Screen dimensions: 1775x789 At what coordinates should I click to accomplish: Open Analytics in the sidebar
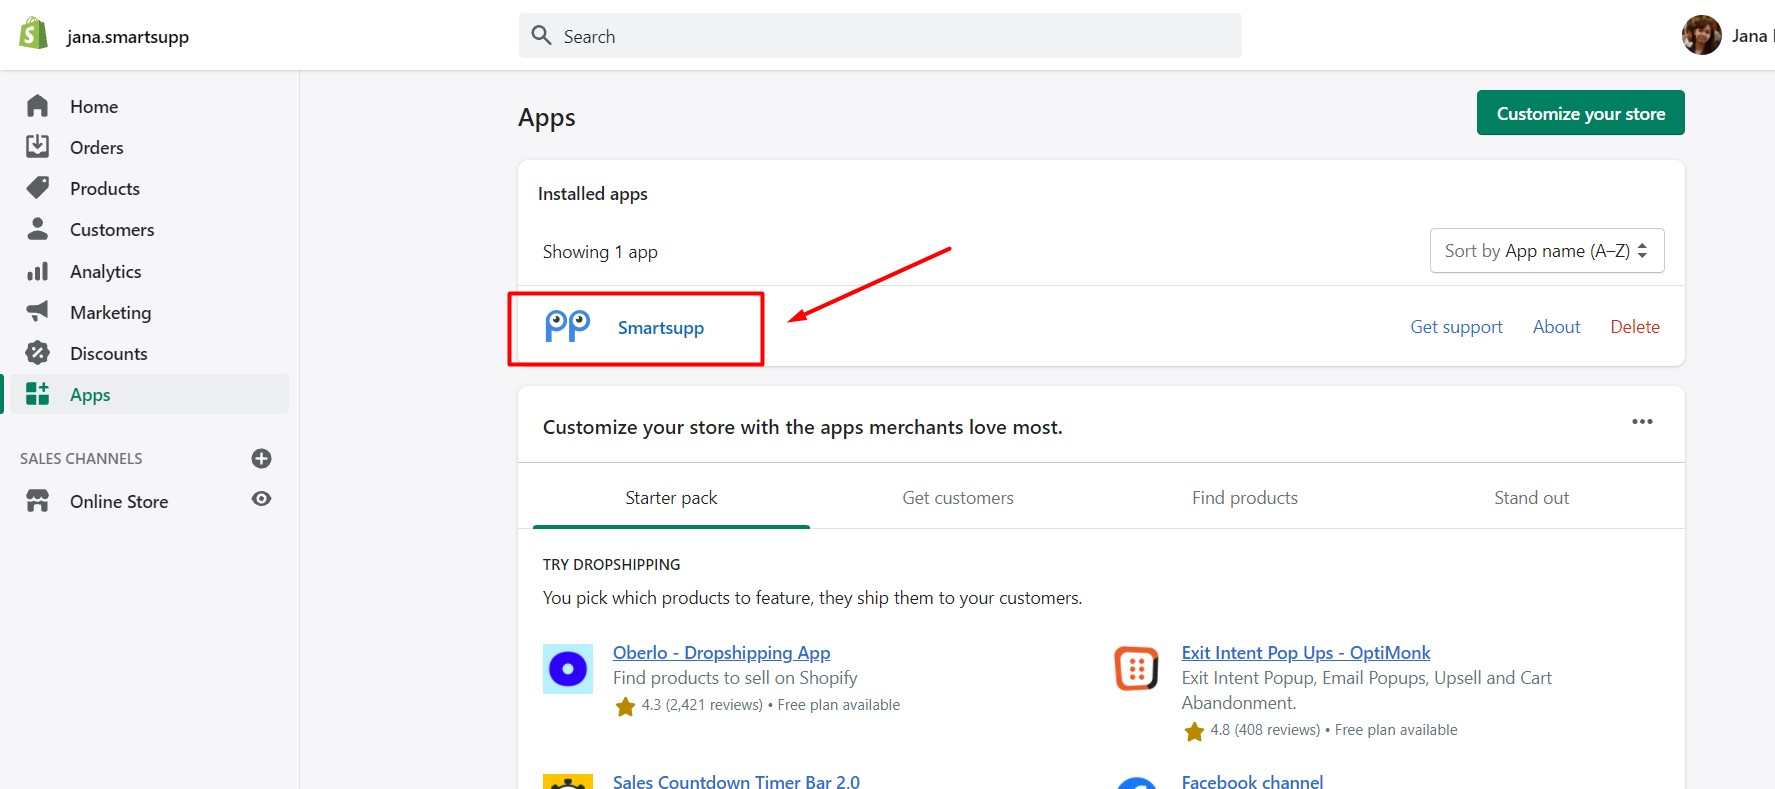click(106, 271)
